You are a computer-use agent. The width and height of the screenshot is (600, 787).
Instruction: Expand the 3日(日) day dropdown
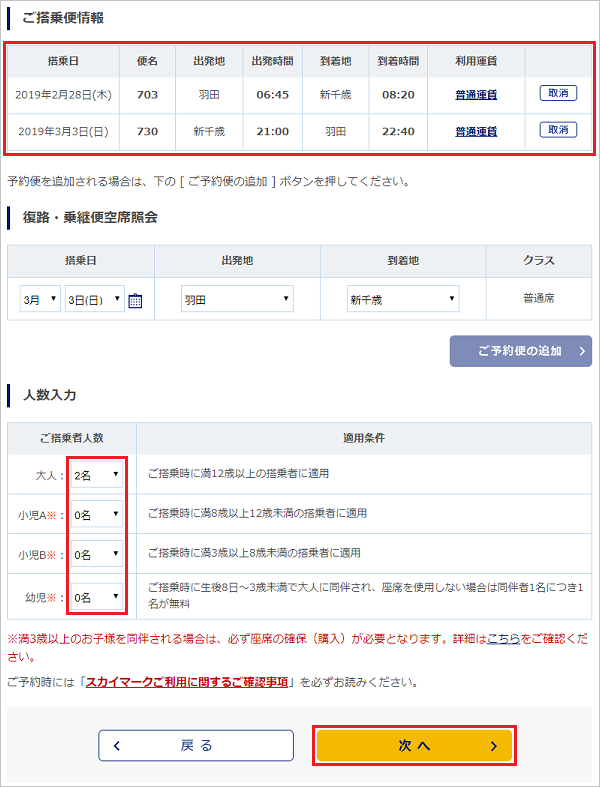coord(94,299)
